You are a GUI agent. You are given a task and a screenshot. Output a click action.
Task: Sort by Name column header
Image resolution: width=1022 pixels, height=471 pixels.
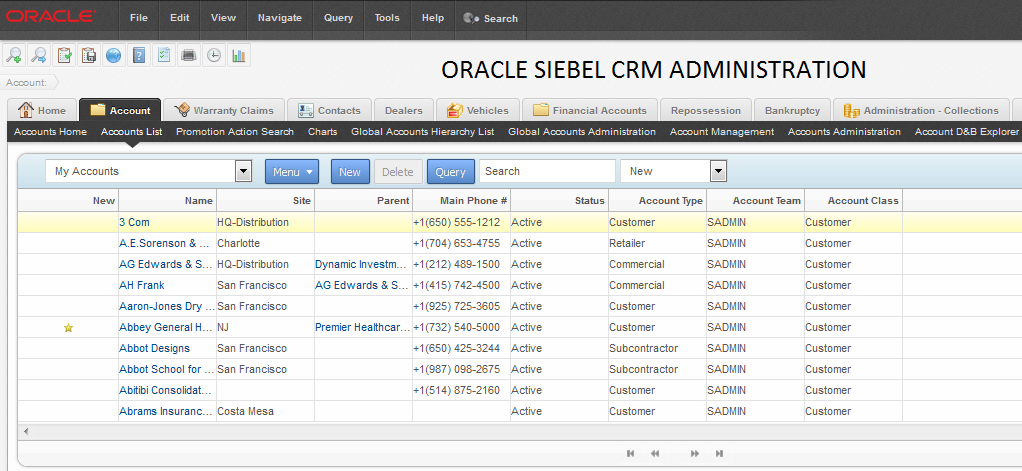[167, 201]
